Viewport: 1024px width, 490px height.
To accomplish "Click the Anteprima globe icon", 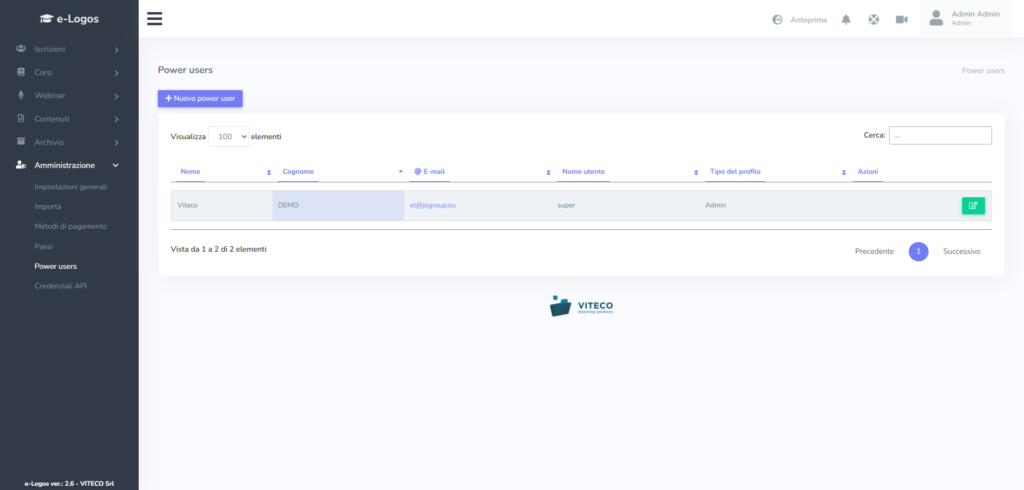I will [x=778, y=19].
